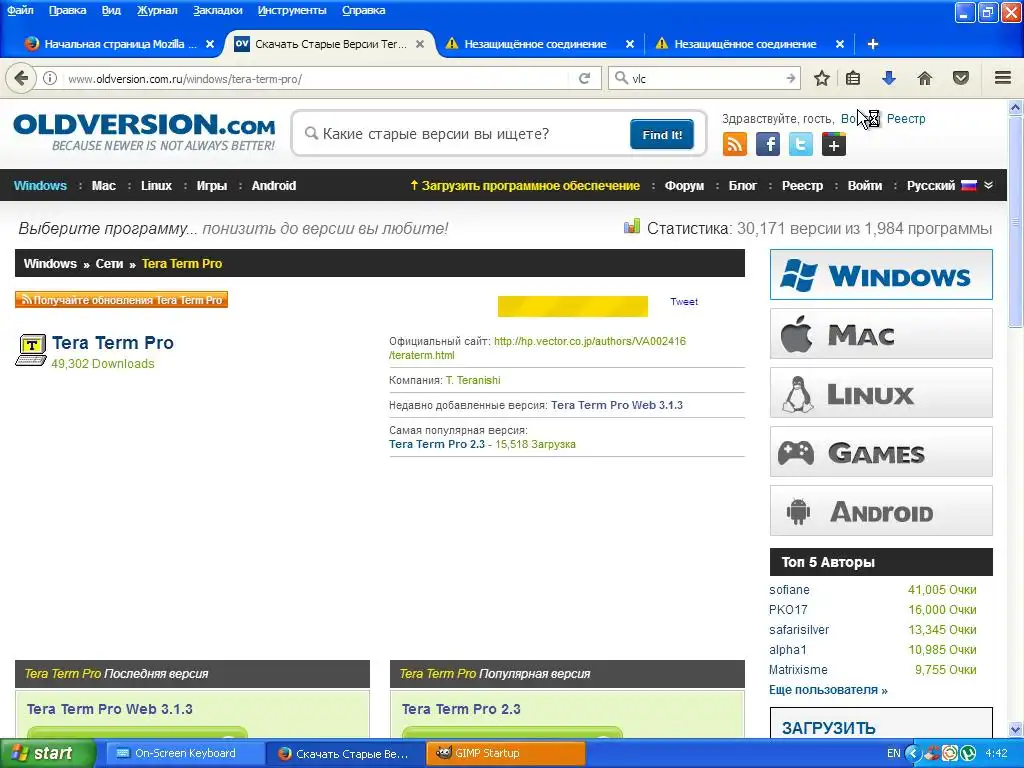Viewport: 1024px width, 768px height.
Task: Open the Firefox hamburger menu
Action: point(1003,78)
